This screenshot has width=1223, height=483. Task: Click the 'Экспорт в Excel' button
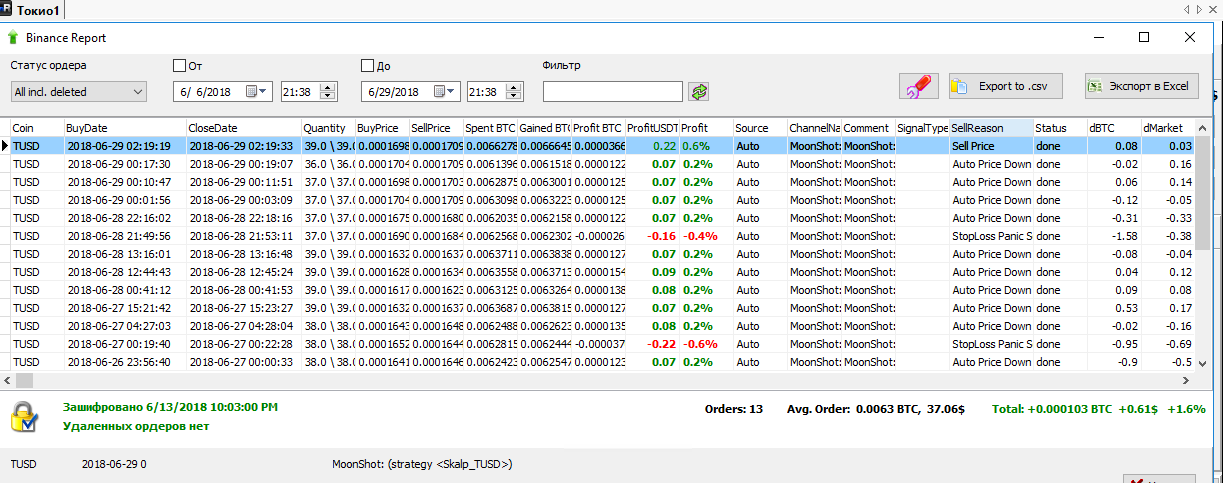click(1141, 87)
